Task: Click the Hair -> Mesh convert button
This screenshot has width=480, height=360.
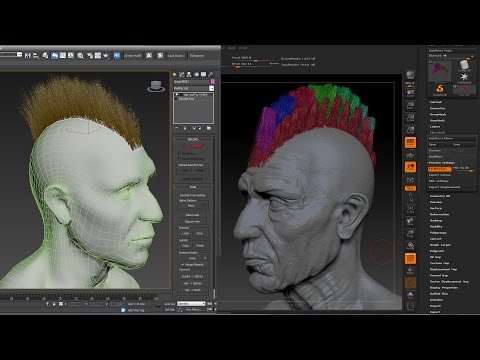Action: 193,290
